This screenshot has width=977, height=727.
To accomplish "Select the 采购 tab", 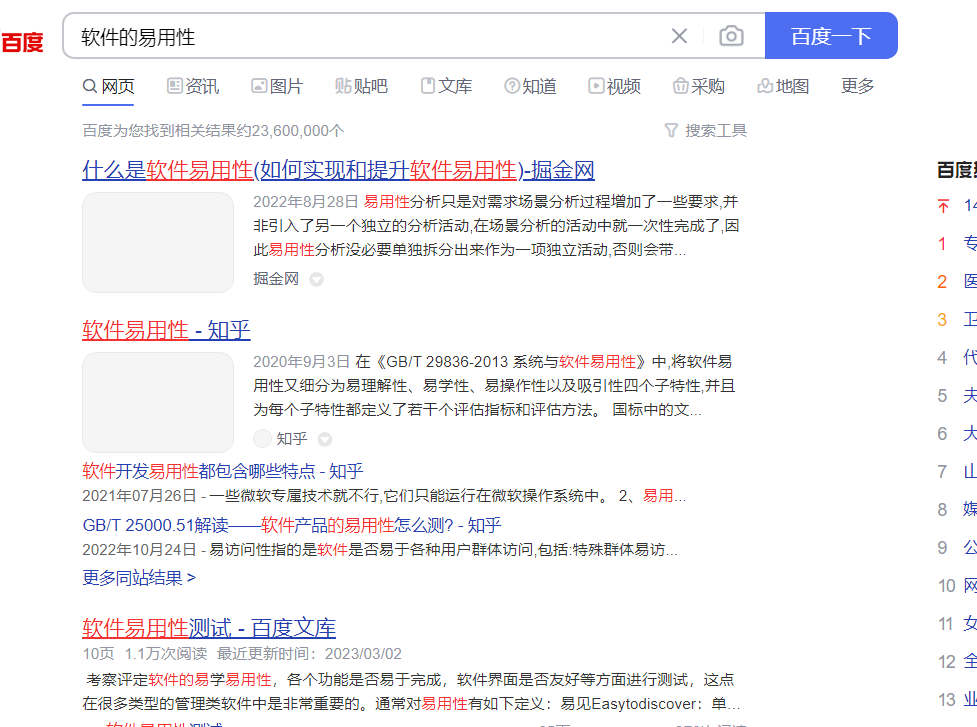I will coord(698,86).
